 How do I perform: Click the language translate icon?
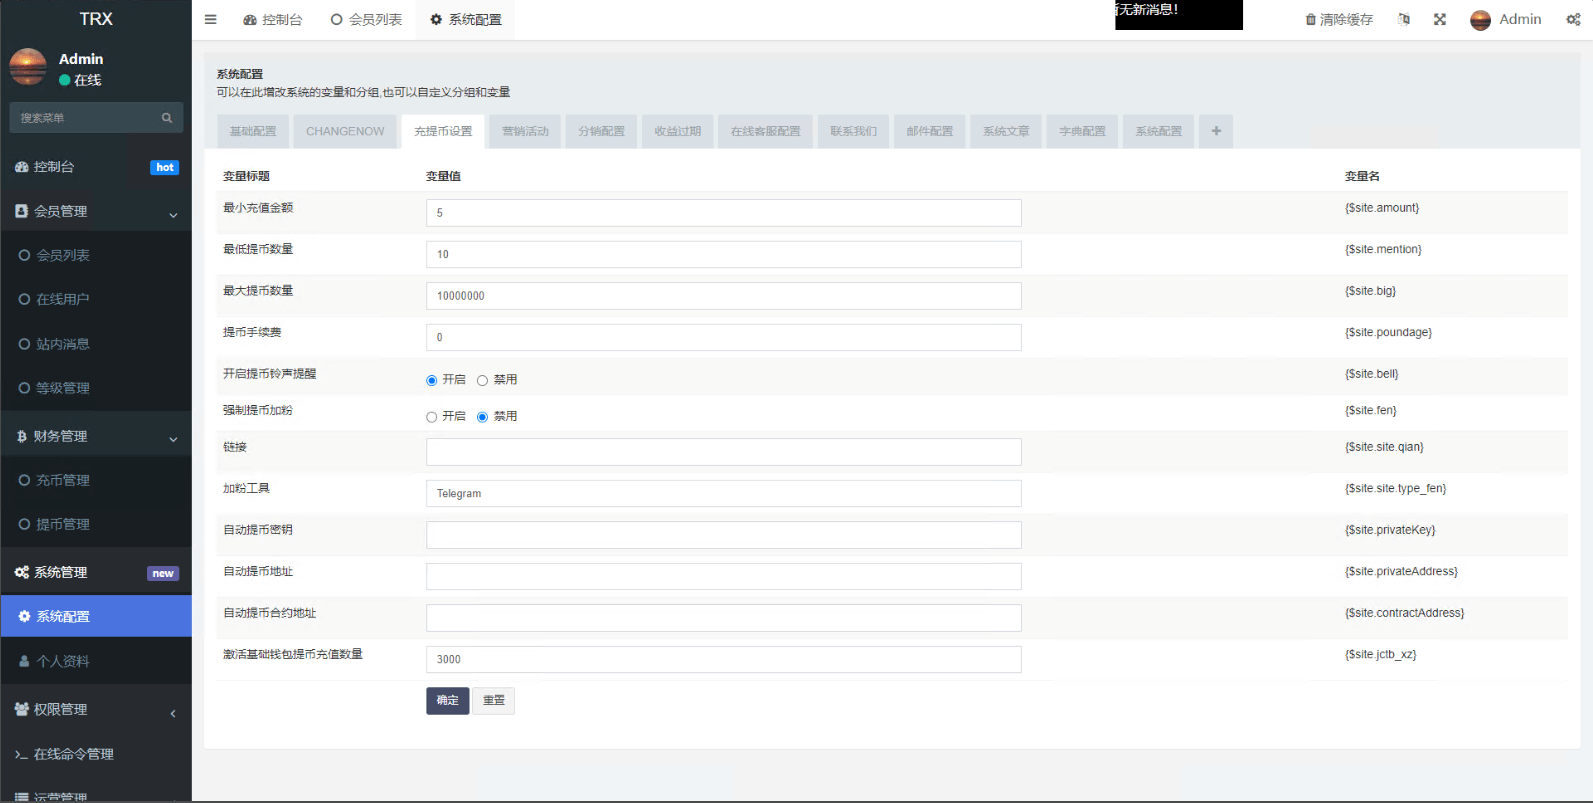click(x=1404, y=19)
